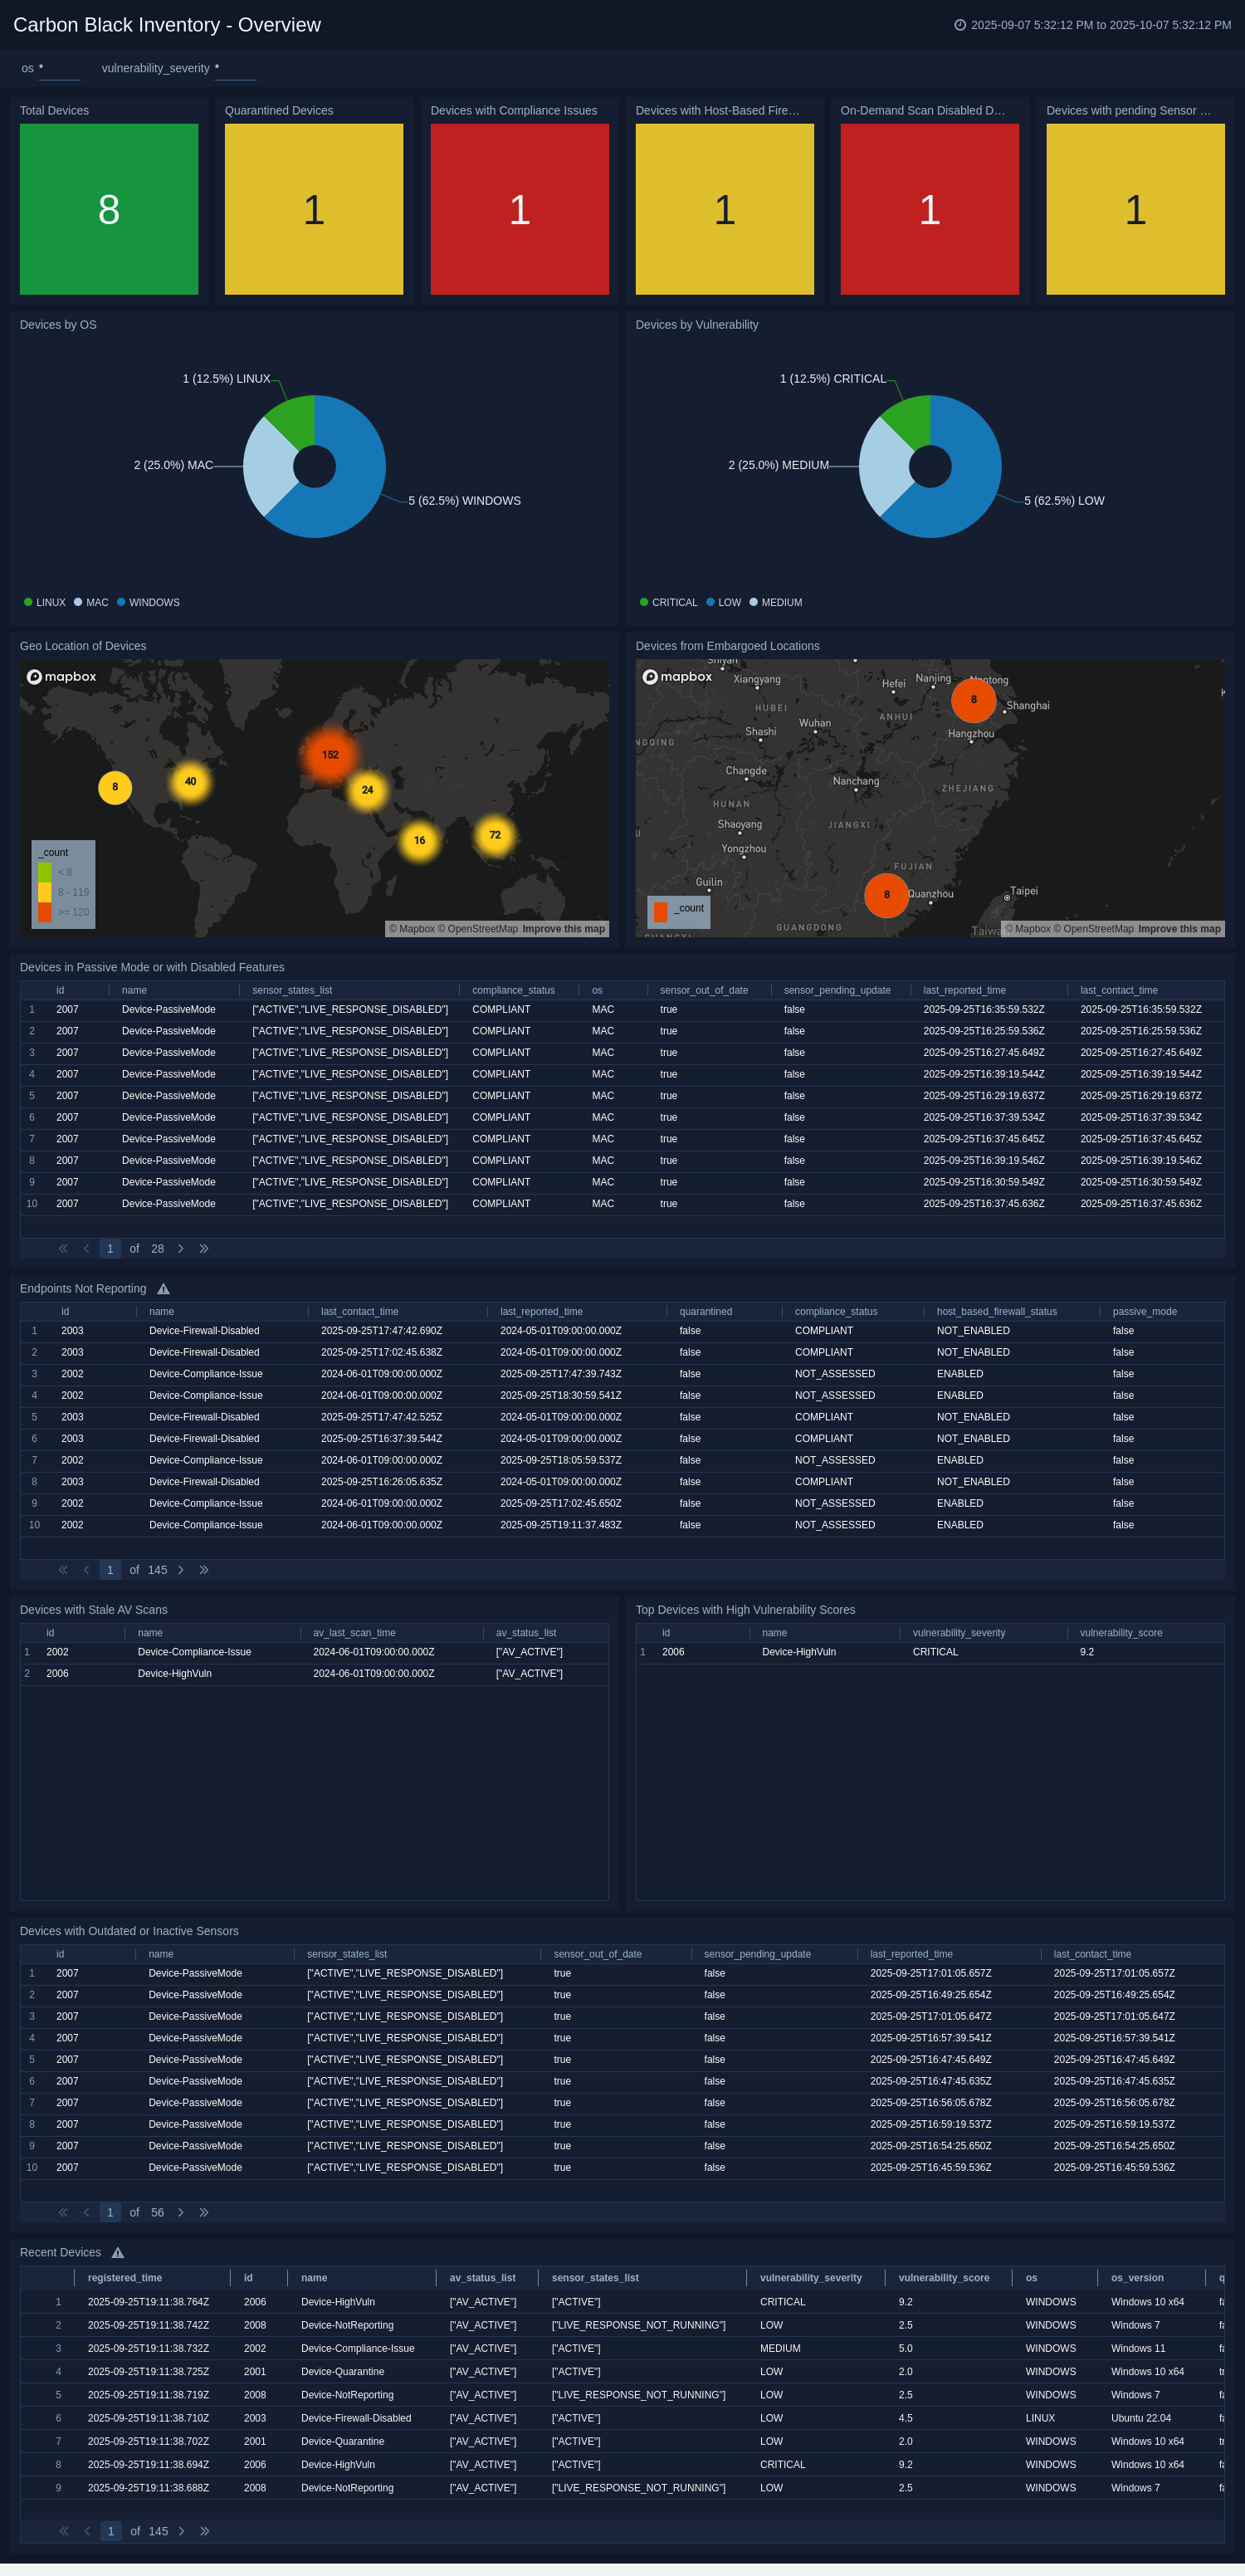1245x2576 pixels.
Task: Open the os filter field
Action: tap(59, 69)
